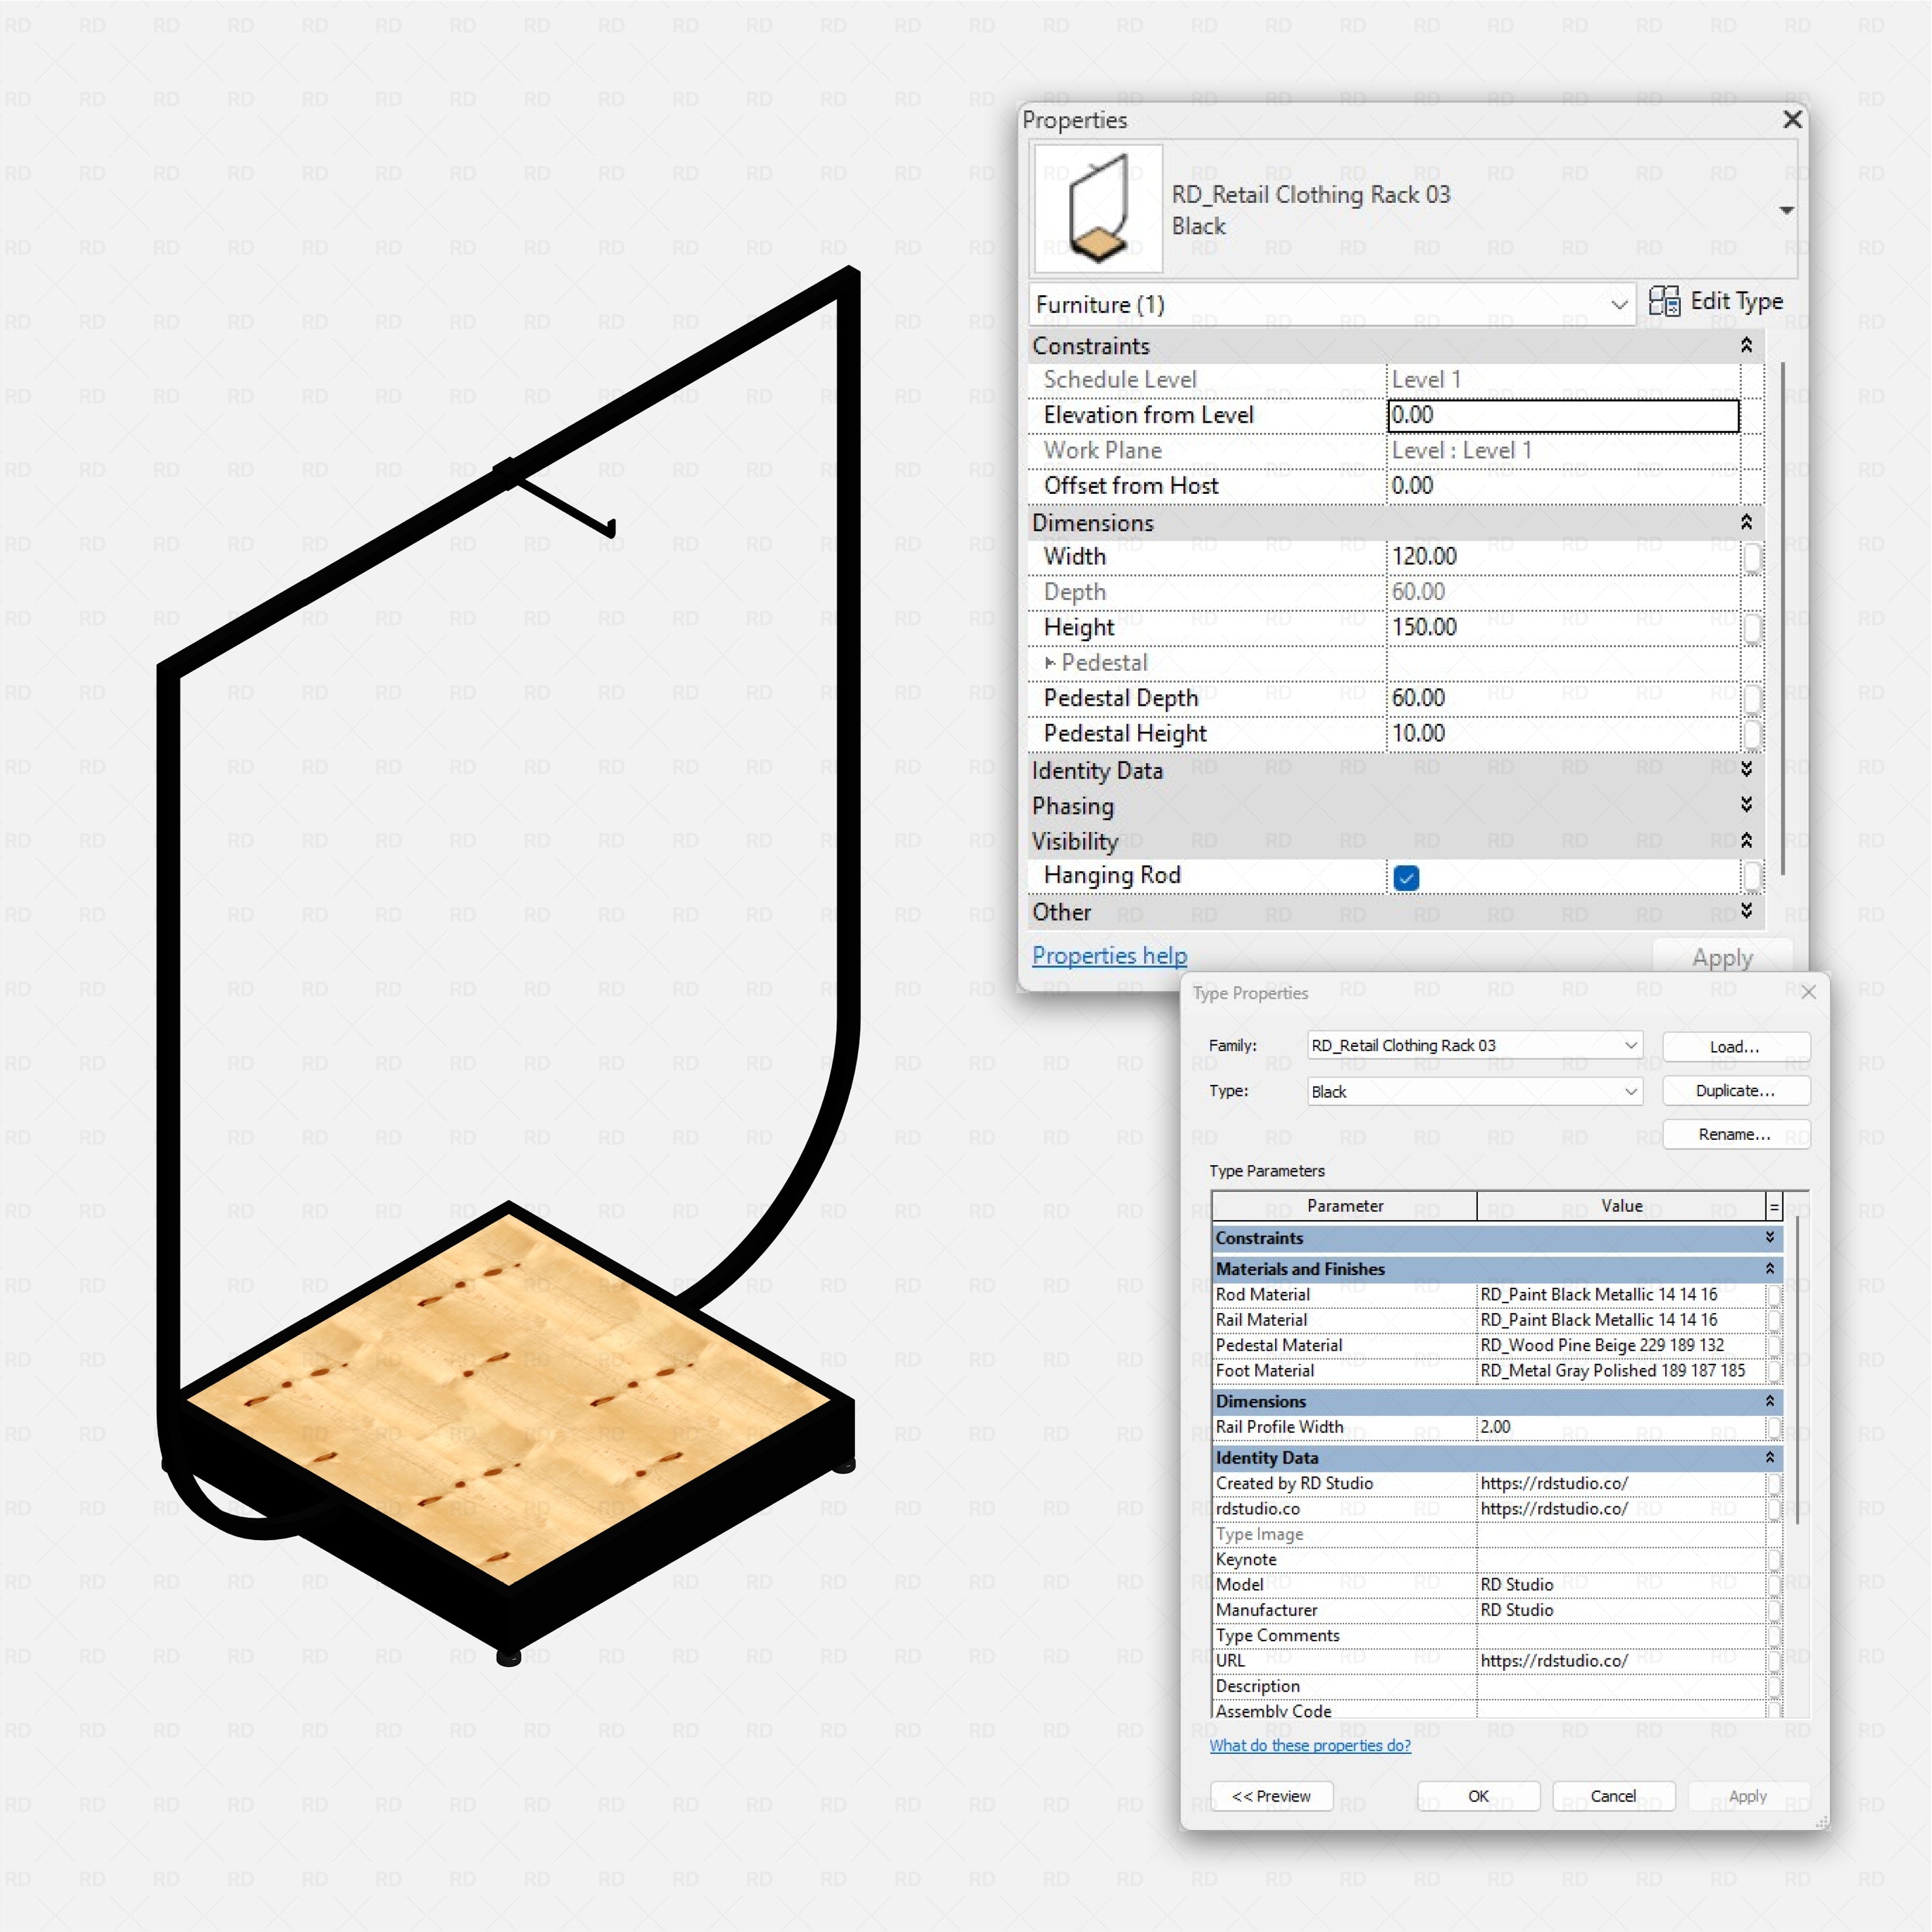
Task: Click the Pedestal Material value cell
Action: pyautogui.click(x=1621, y=1345)
